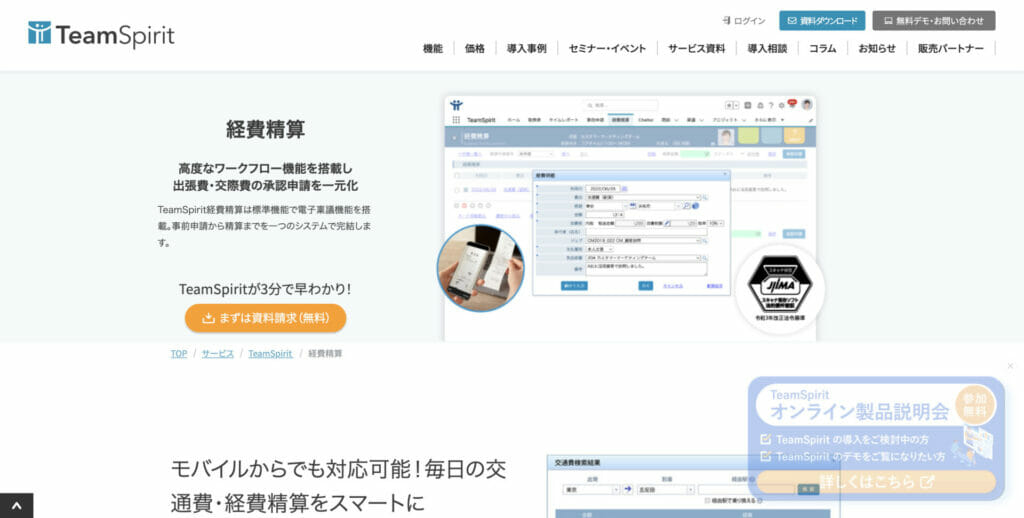Open the 機能 navigation menu

(432, 48)
